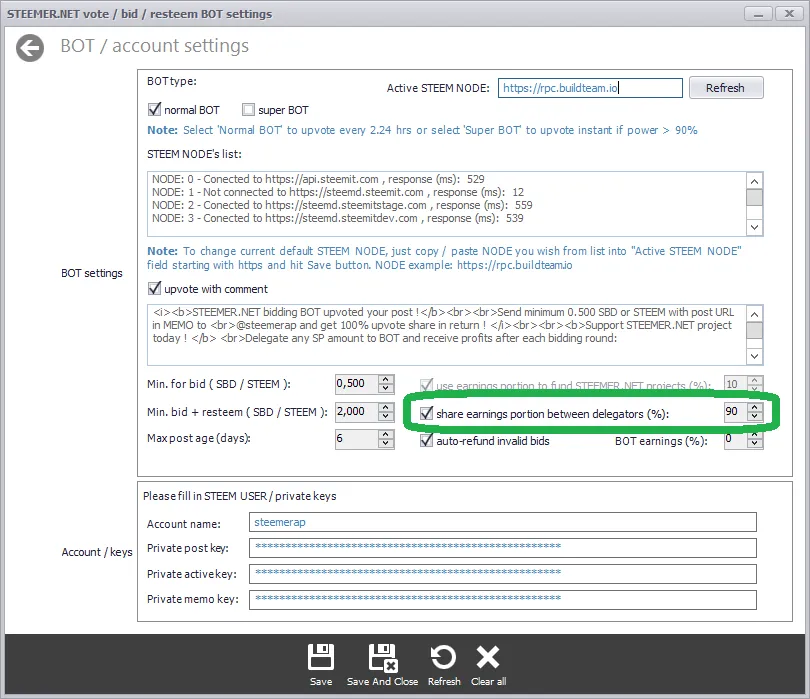Viewport: 810px width, 699px height.
Task: Click the share earnings percent field
Action: (x=735, y=412)
